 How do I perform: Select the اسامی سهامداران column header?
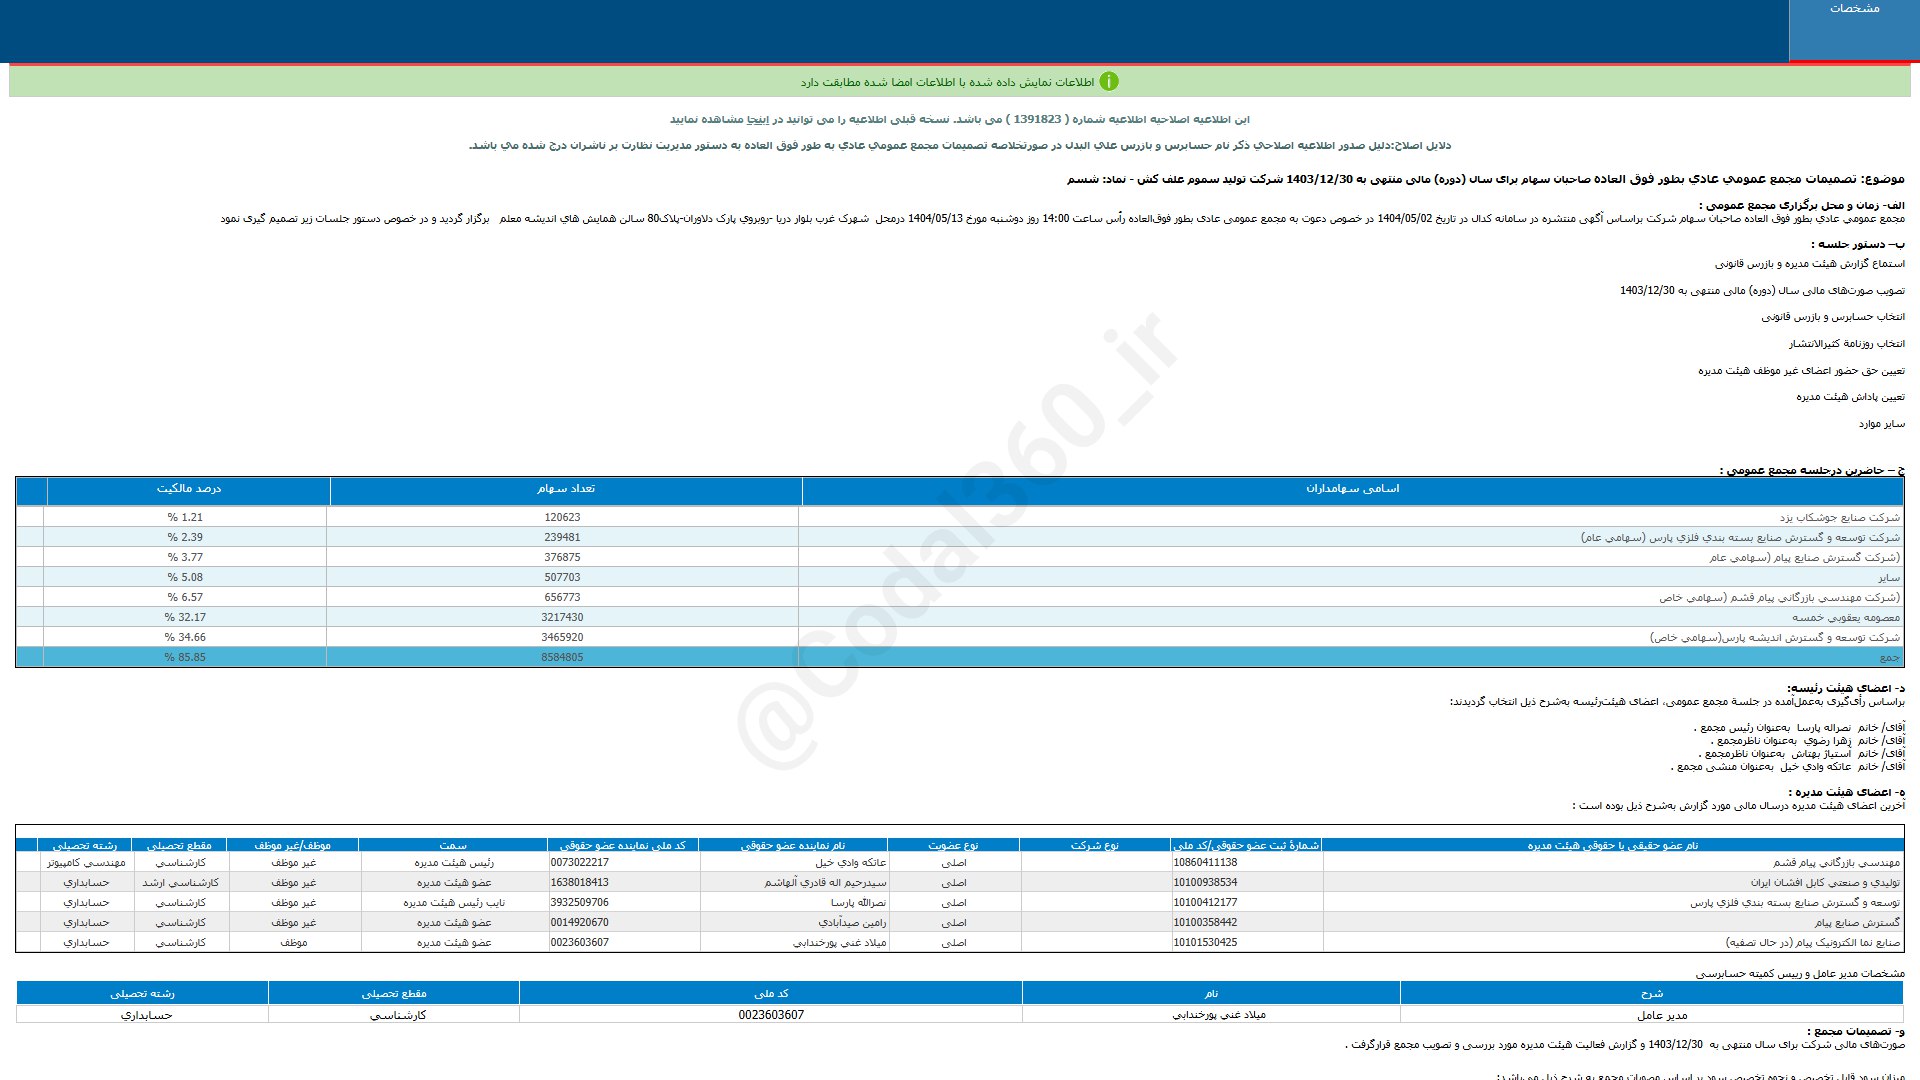[x=1352, y=489]
